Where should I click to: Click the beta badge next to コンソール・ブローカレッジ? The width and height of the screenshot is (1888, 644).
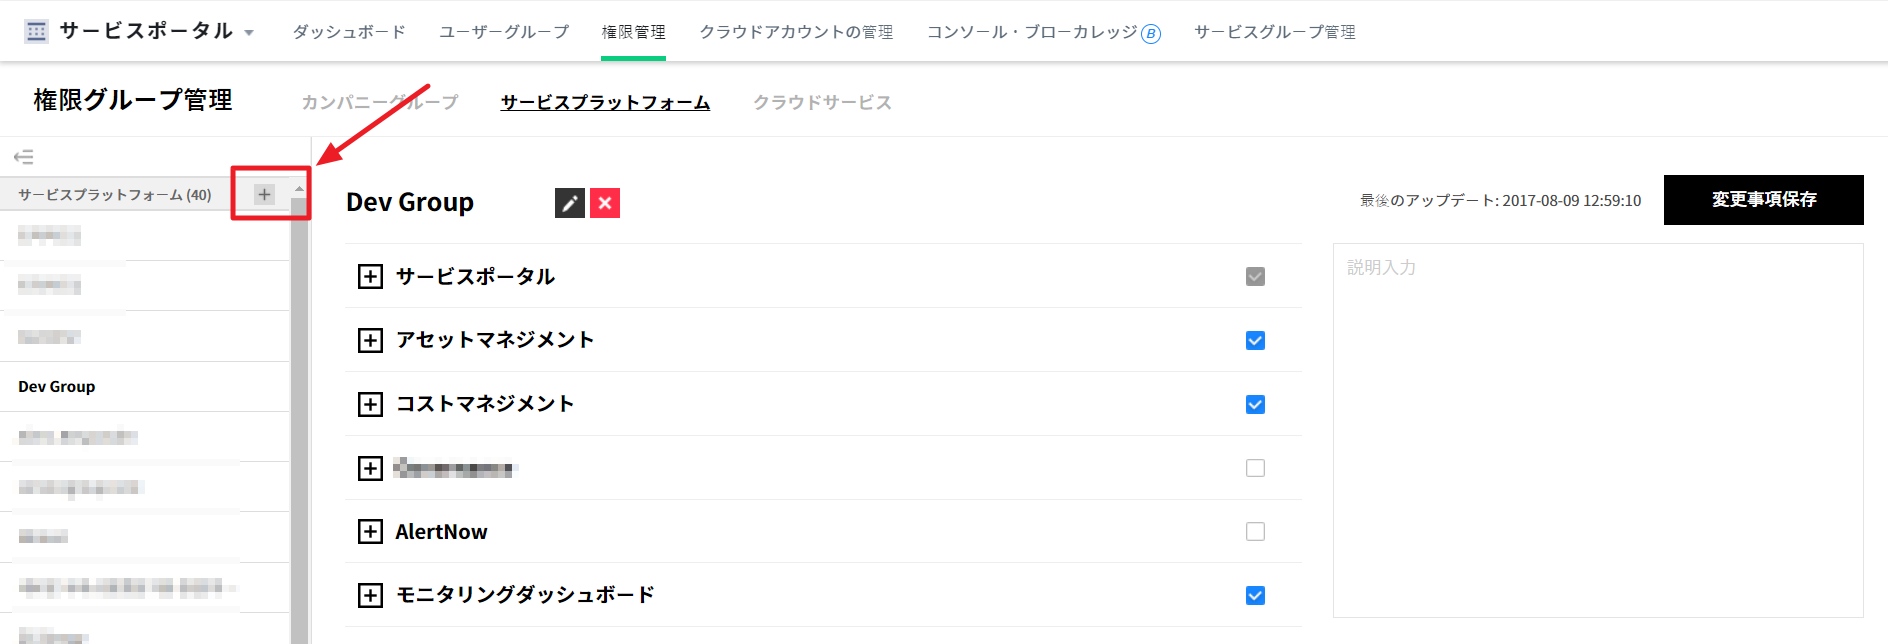click(1151, 34)
